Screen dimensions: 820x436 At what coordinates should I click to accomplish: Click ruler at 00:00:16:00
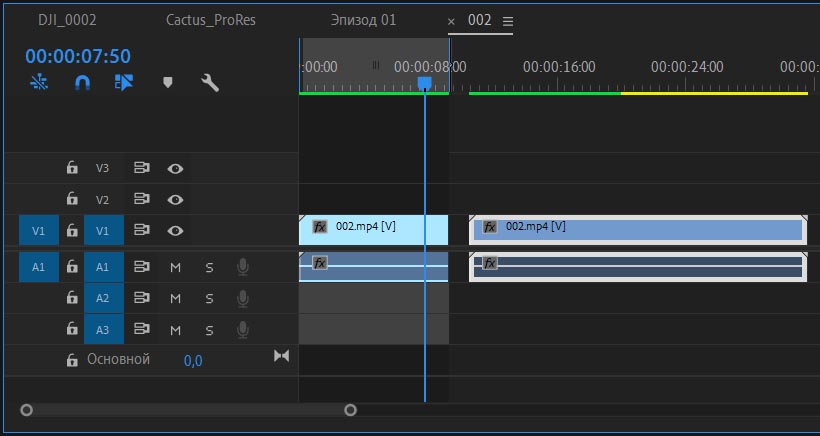tap(559, 67)
